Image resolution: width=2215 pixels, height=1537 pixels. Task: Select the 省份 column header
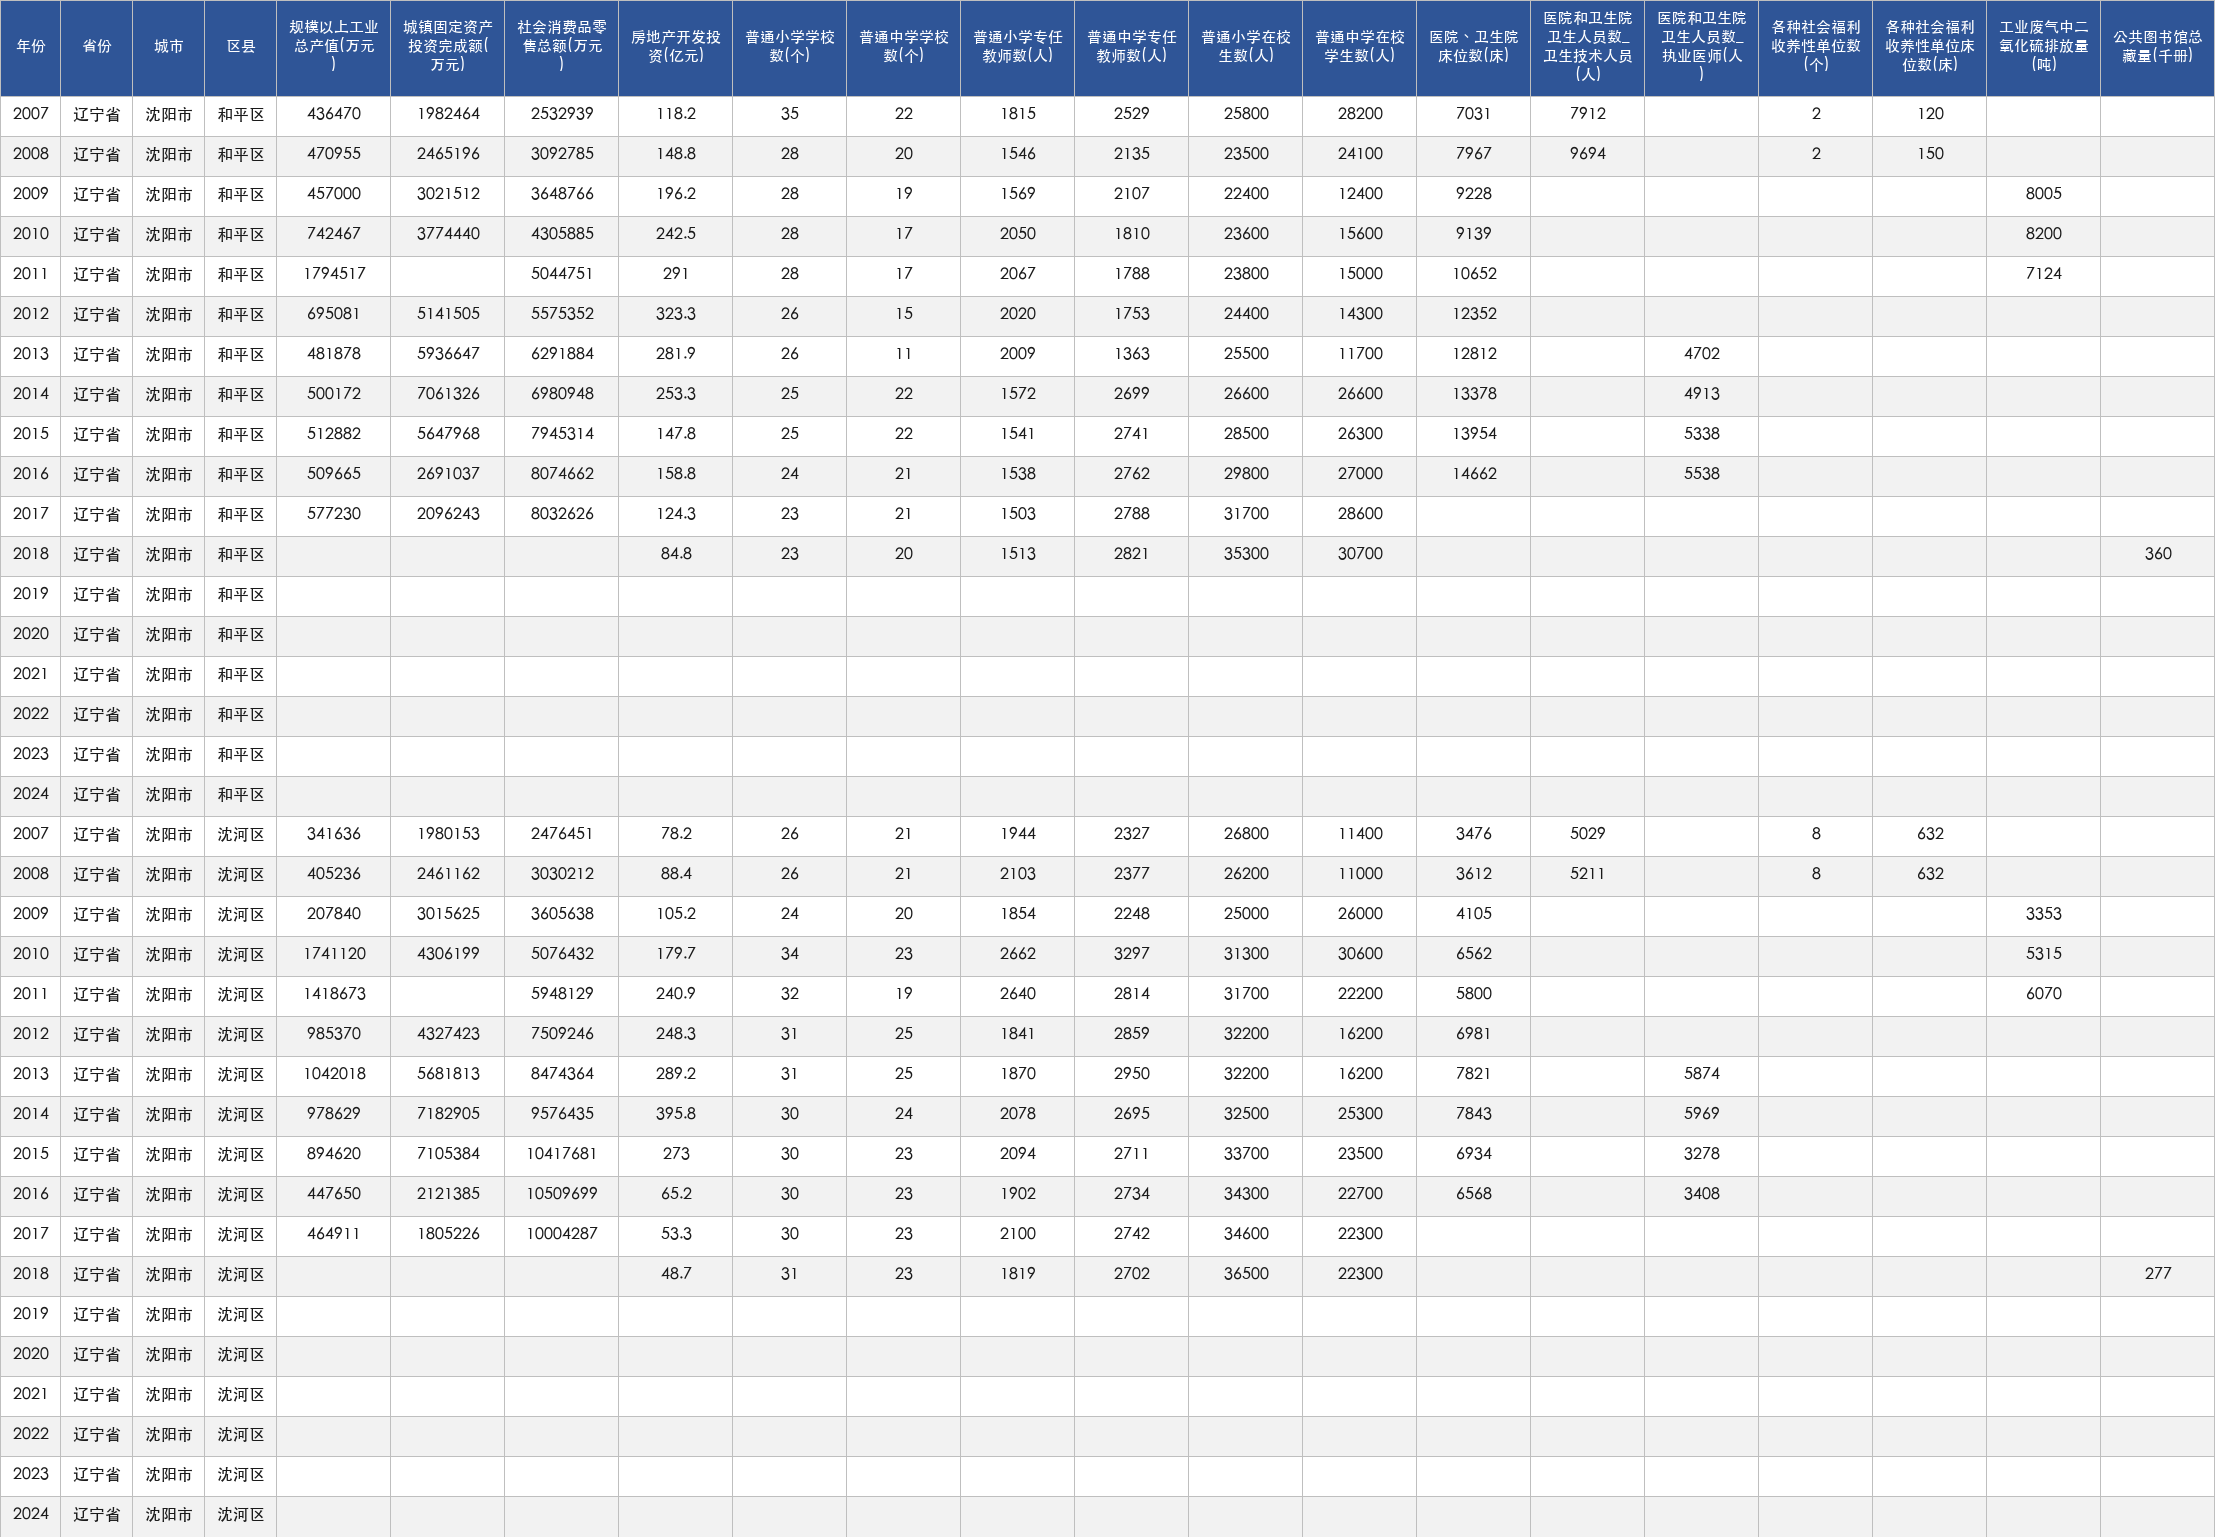tap(96, 47)
